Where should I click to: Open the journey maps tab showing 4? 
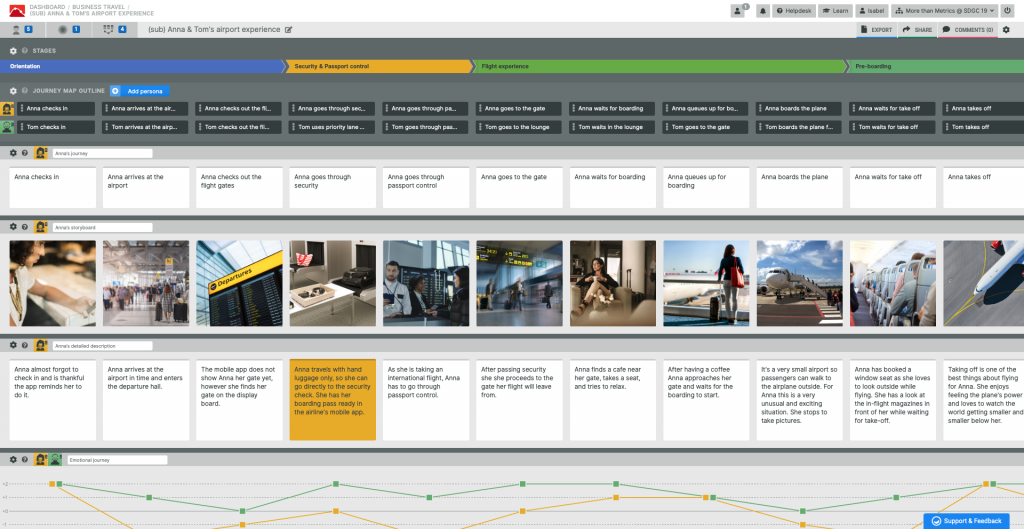pyautogui.click(x=114, y=29)
